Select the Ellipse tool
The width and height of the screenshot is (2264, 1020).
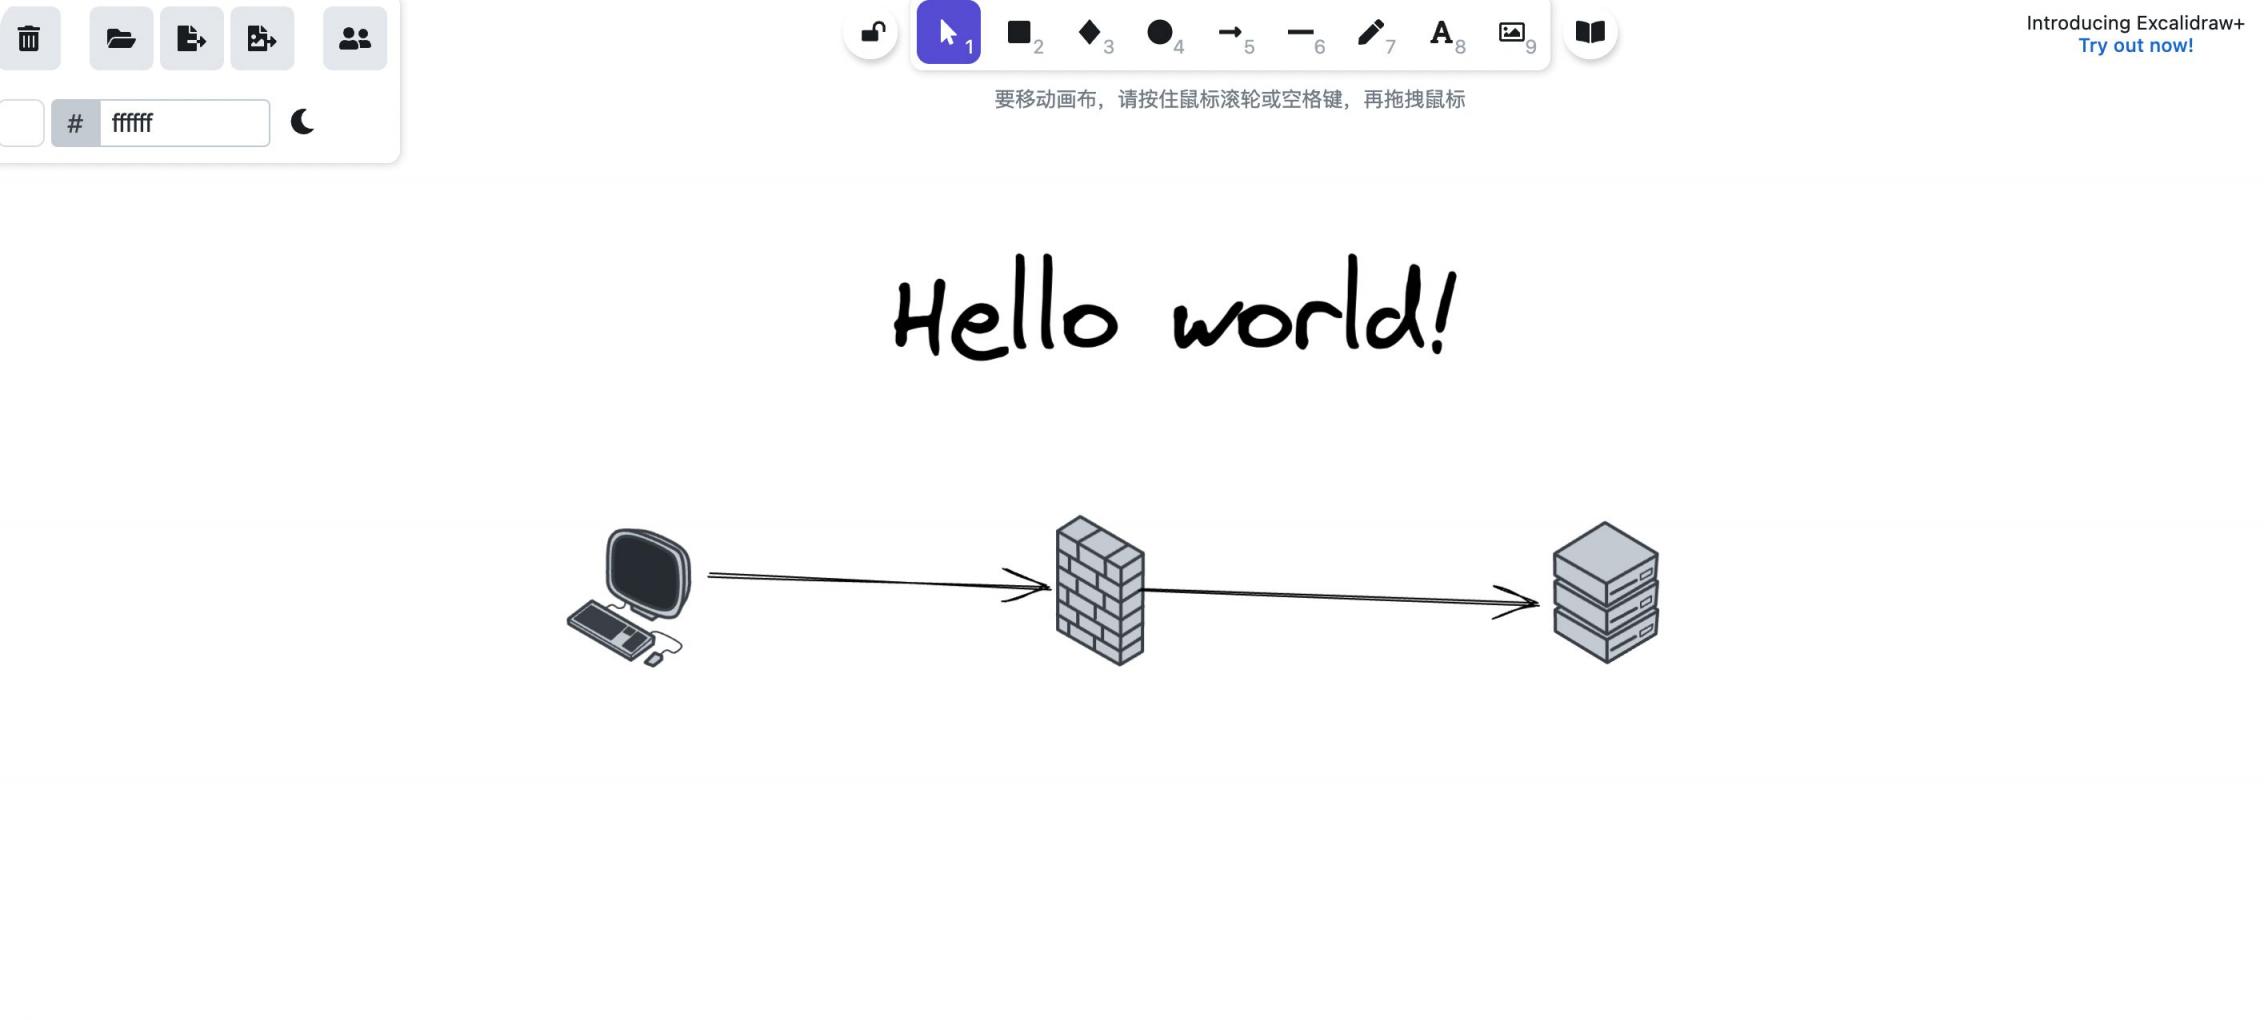[1159, 33]
